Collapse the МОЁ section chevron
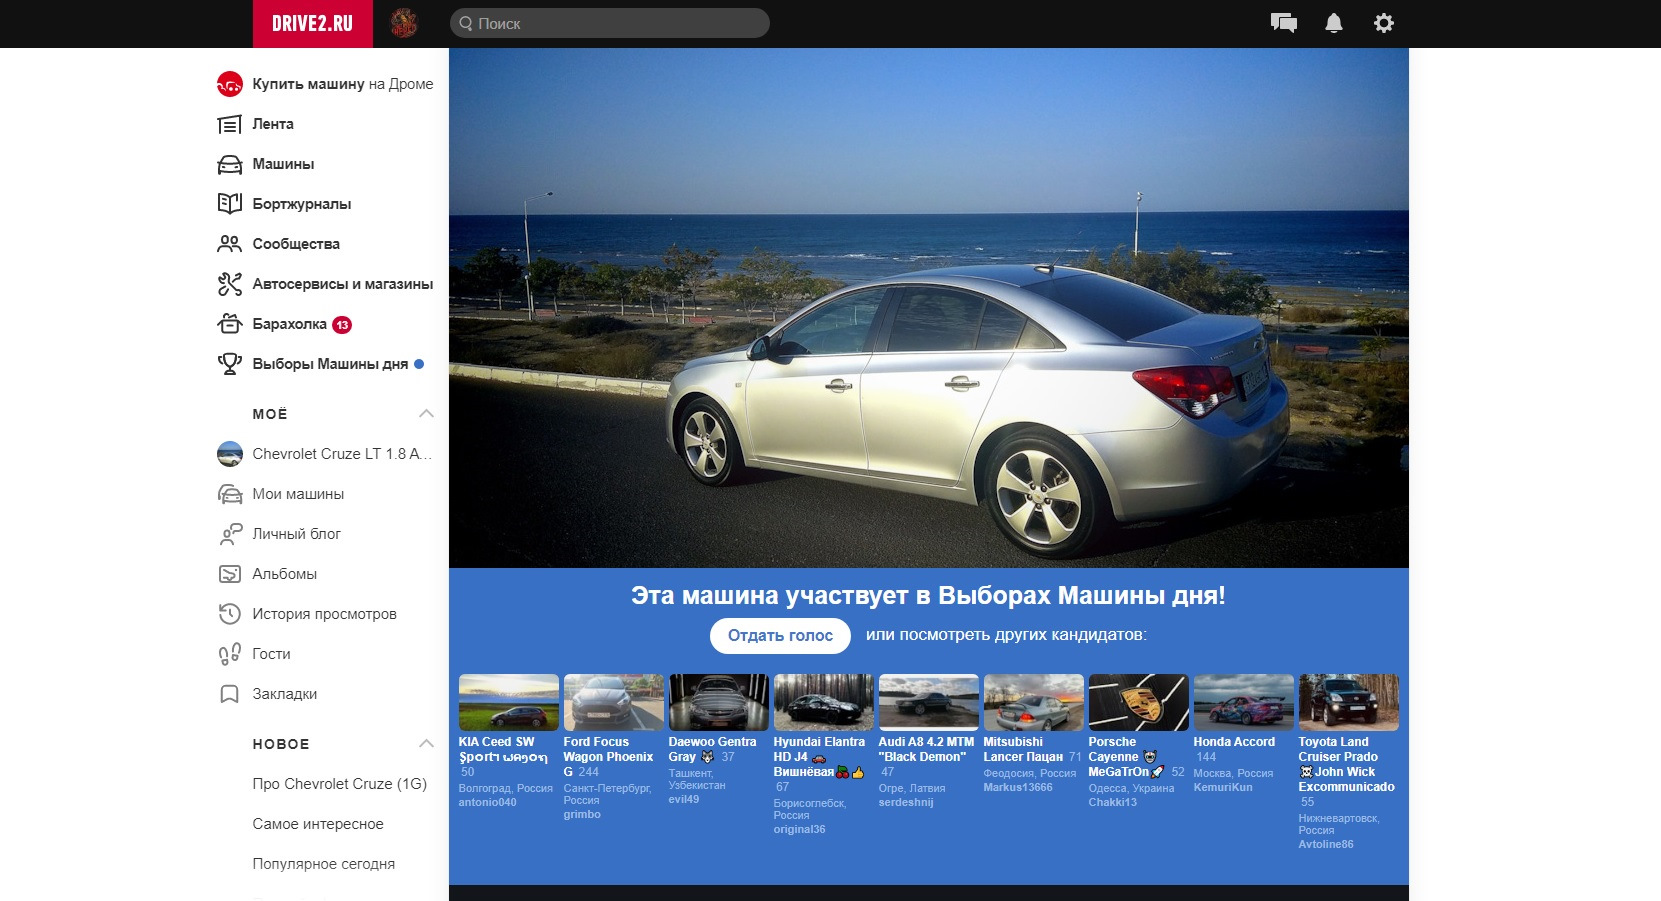 tap(426, 414)
